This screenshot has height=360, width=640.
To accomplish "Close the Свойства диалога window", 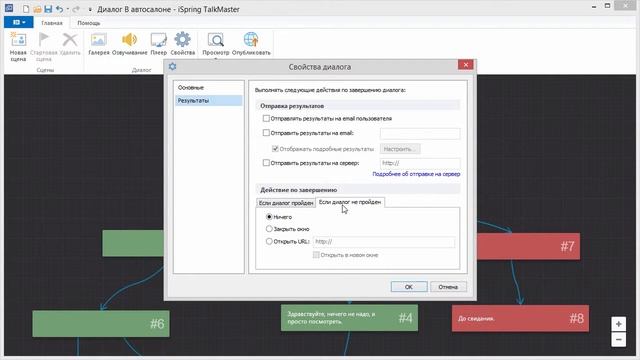I will point(465,65).
